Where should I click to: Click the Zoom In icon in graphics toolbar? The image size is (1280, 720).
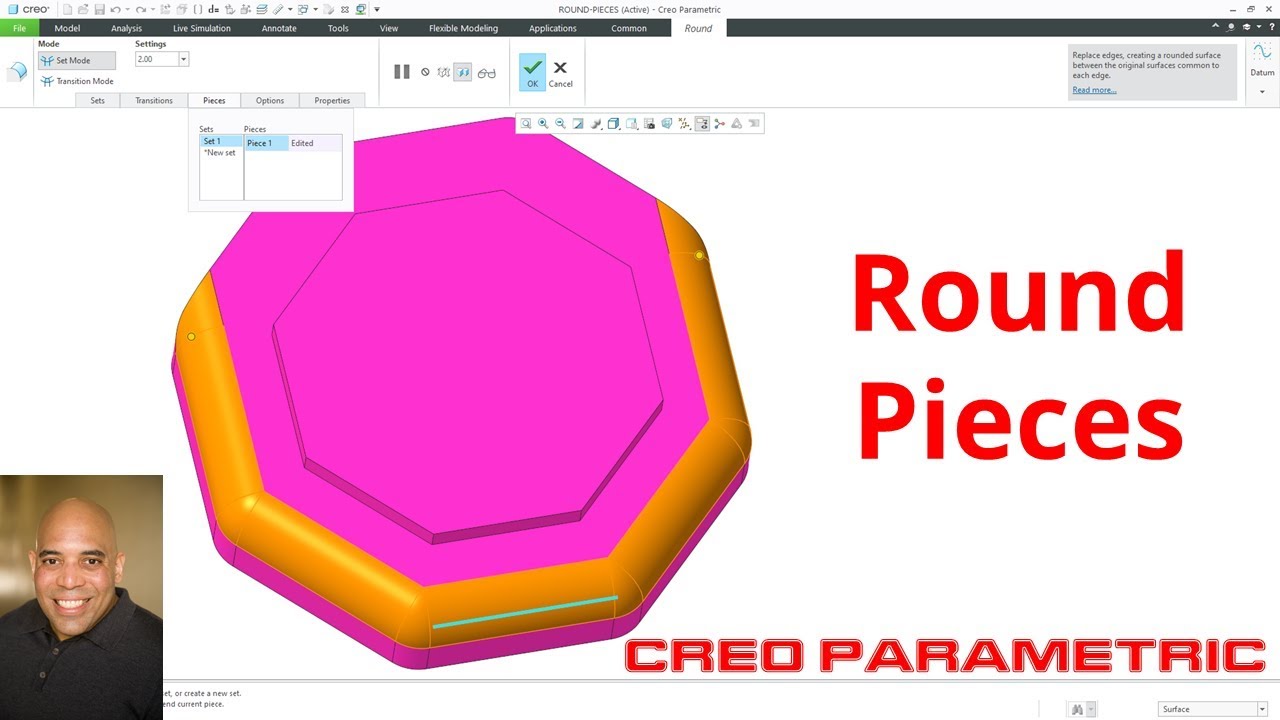point(543,124)
